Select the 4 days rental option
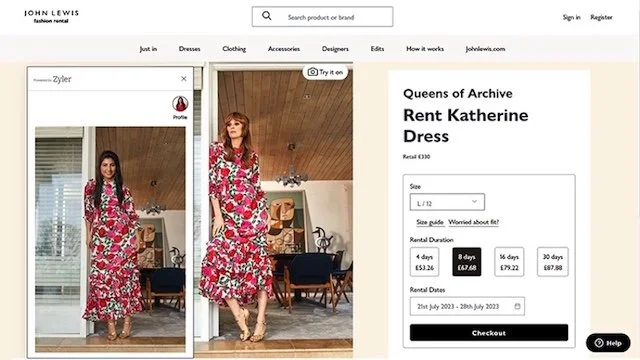The width and height of the screenshot is (640, 360). pyautogui.click(x=424, y=262)
